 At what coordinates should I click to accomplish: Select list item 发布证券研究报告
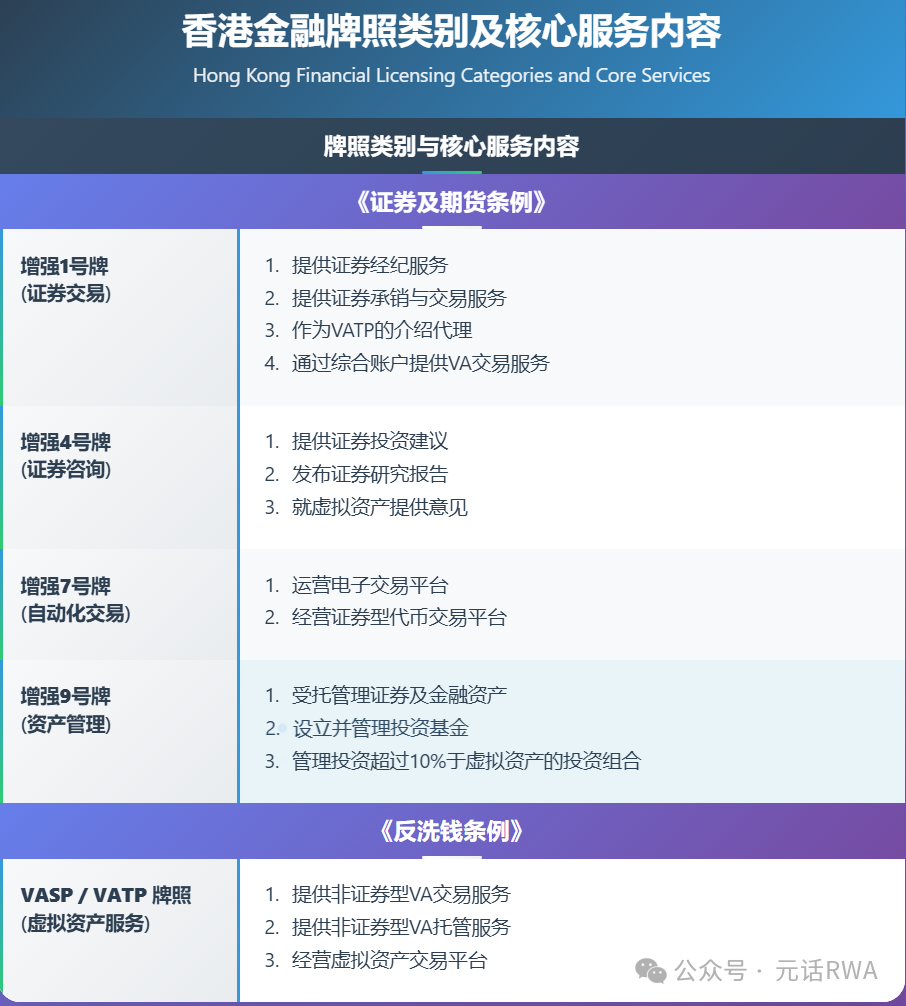click(x=370, y=474)
